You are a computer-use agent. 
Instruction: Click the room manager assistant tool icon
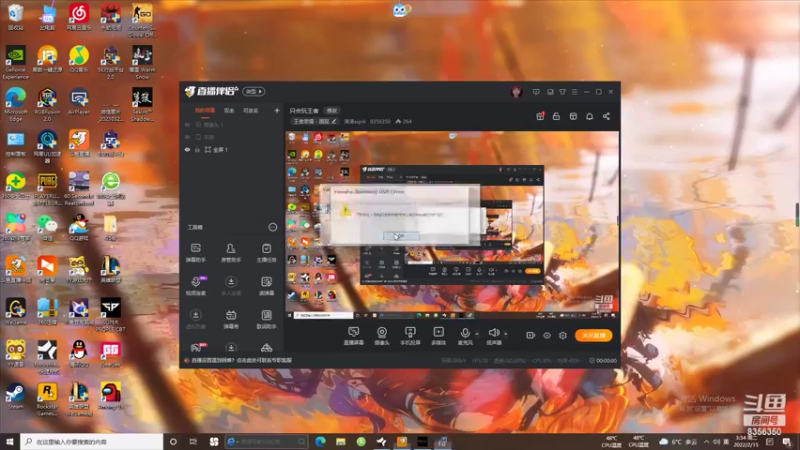231,253
